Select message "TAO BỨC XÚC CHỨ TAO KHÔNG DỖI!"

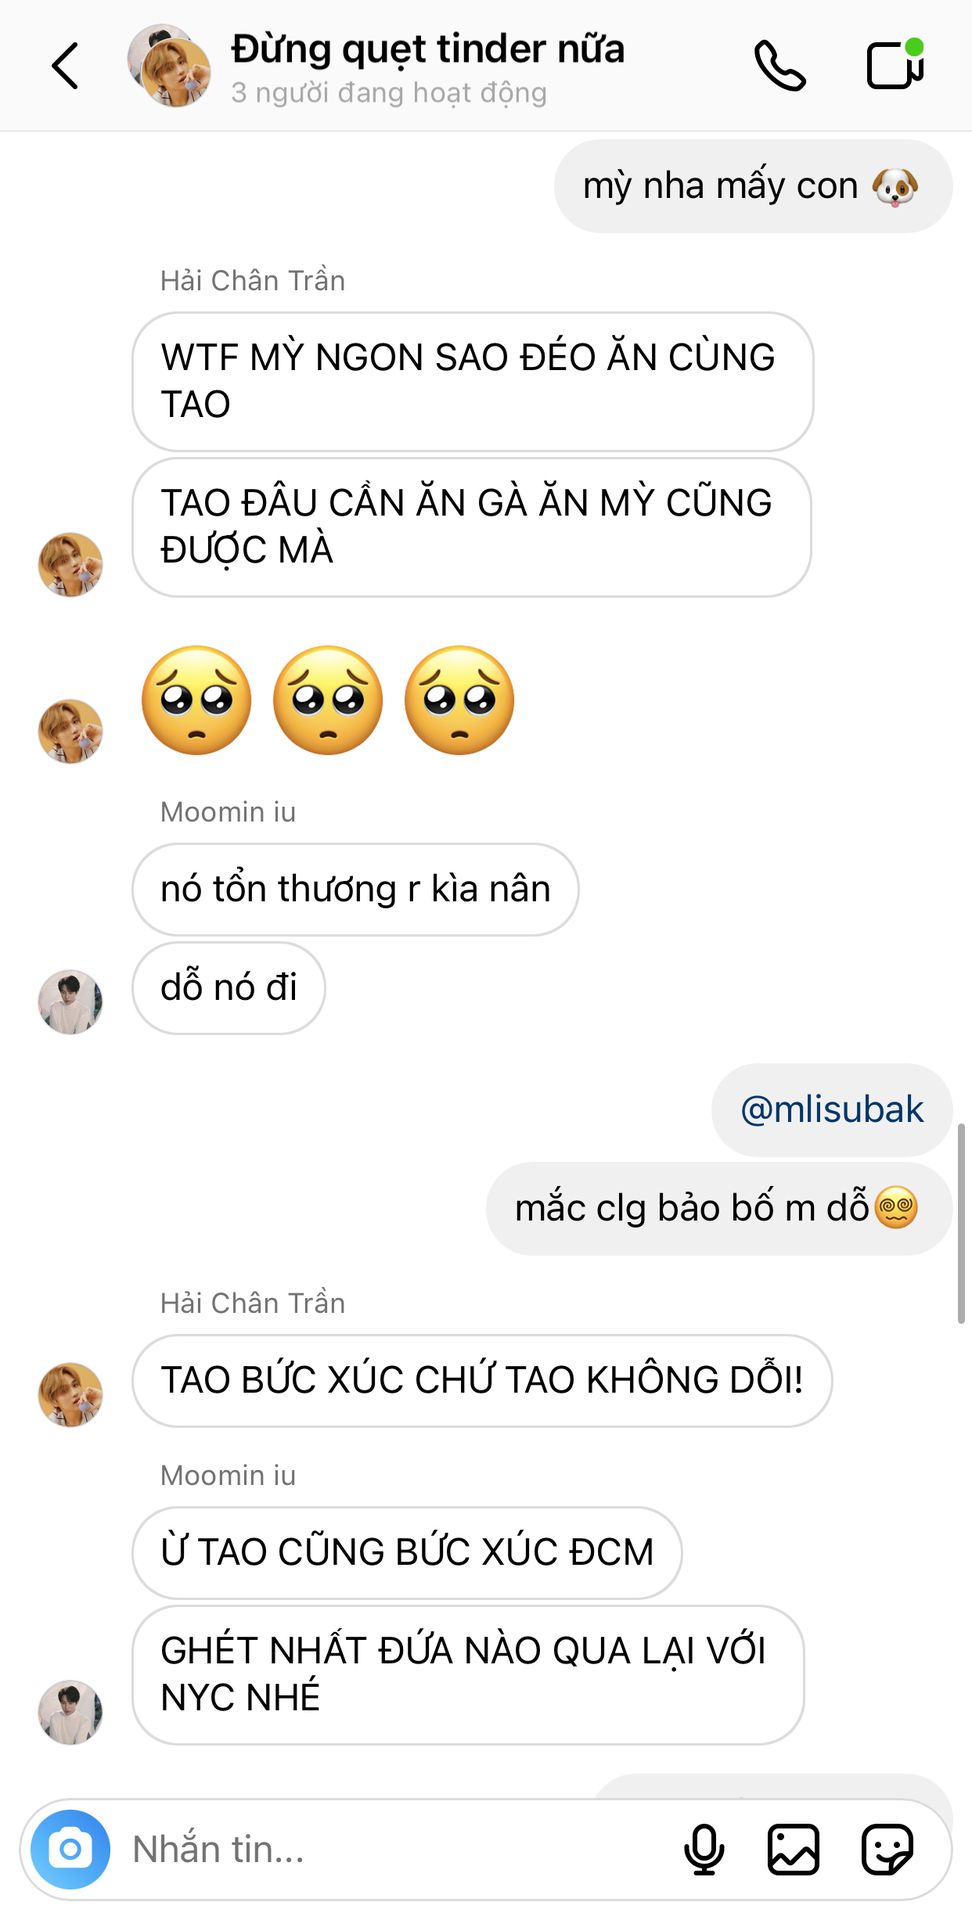(482, 1380)
